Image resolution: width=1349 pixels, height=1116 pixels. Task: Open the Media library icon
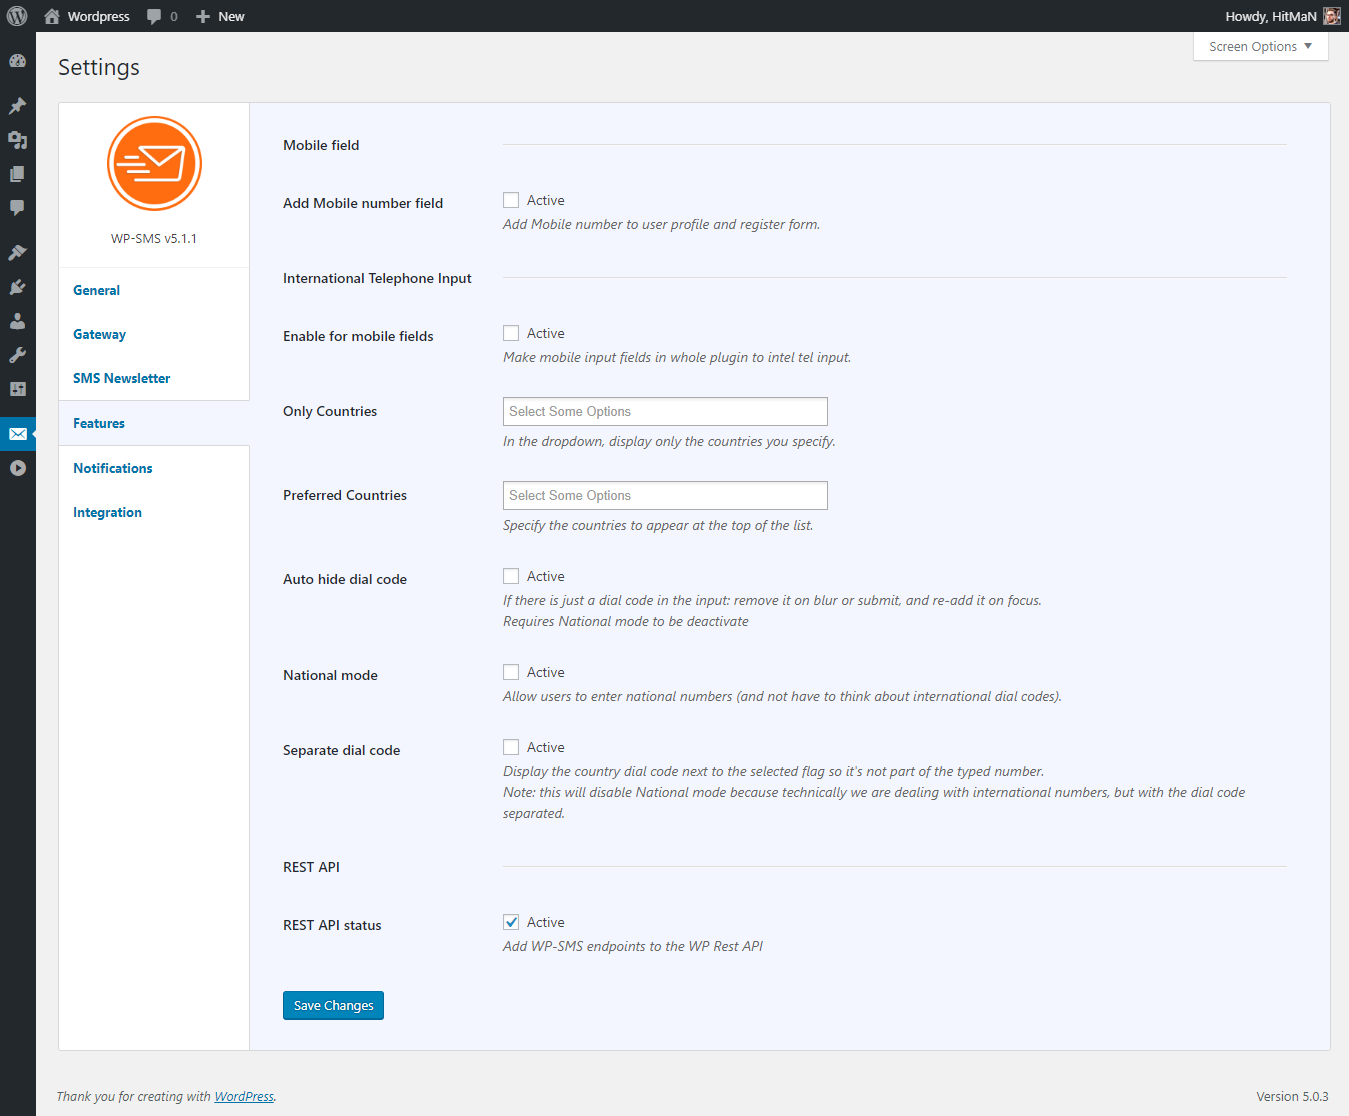click(17, 140)
